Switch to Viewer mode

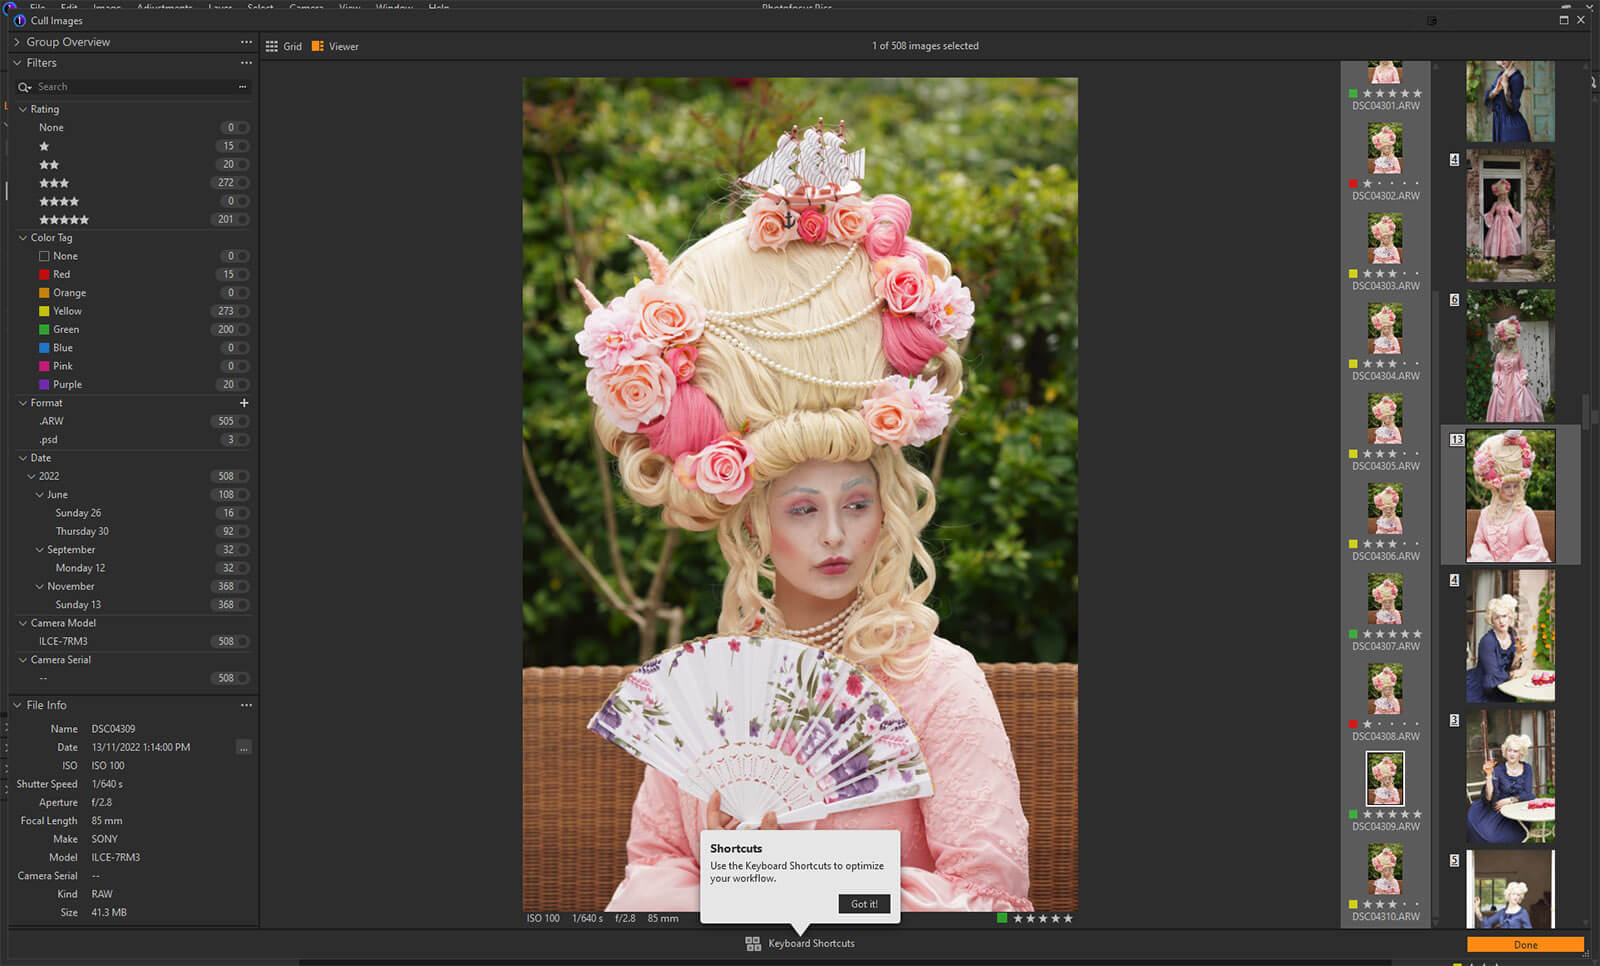tap(335, 46)
